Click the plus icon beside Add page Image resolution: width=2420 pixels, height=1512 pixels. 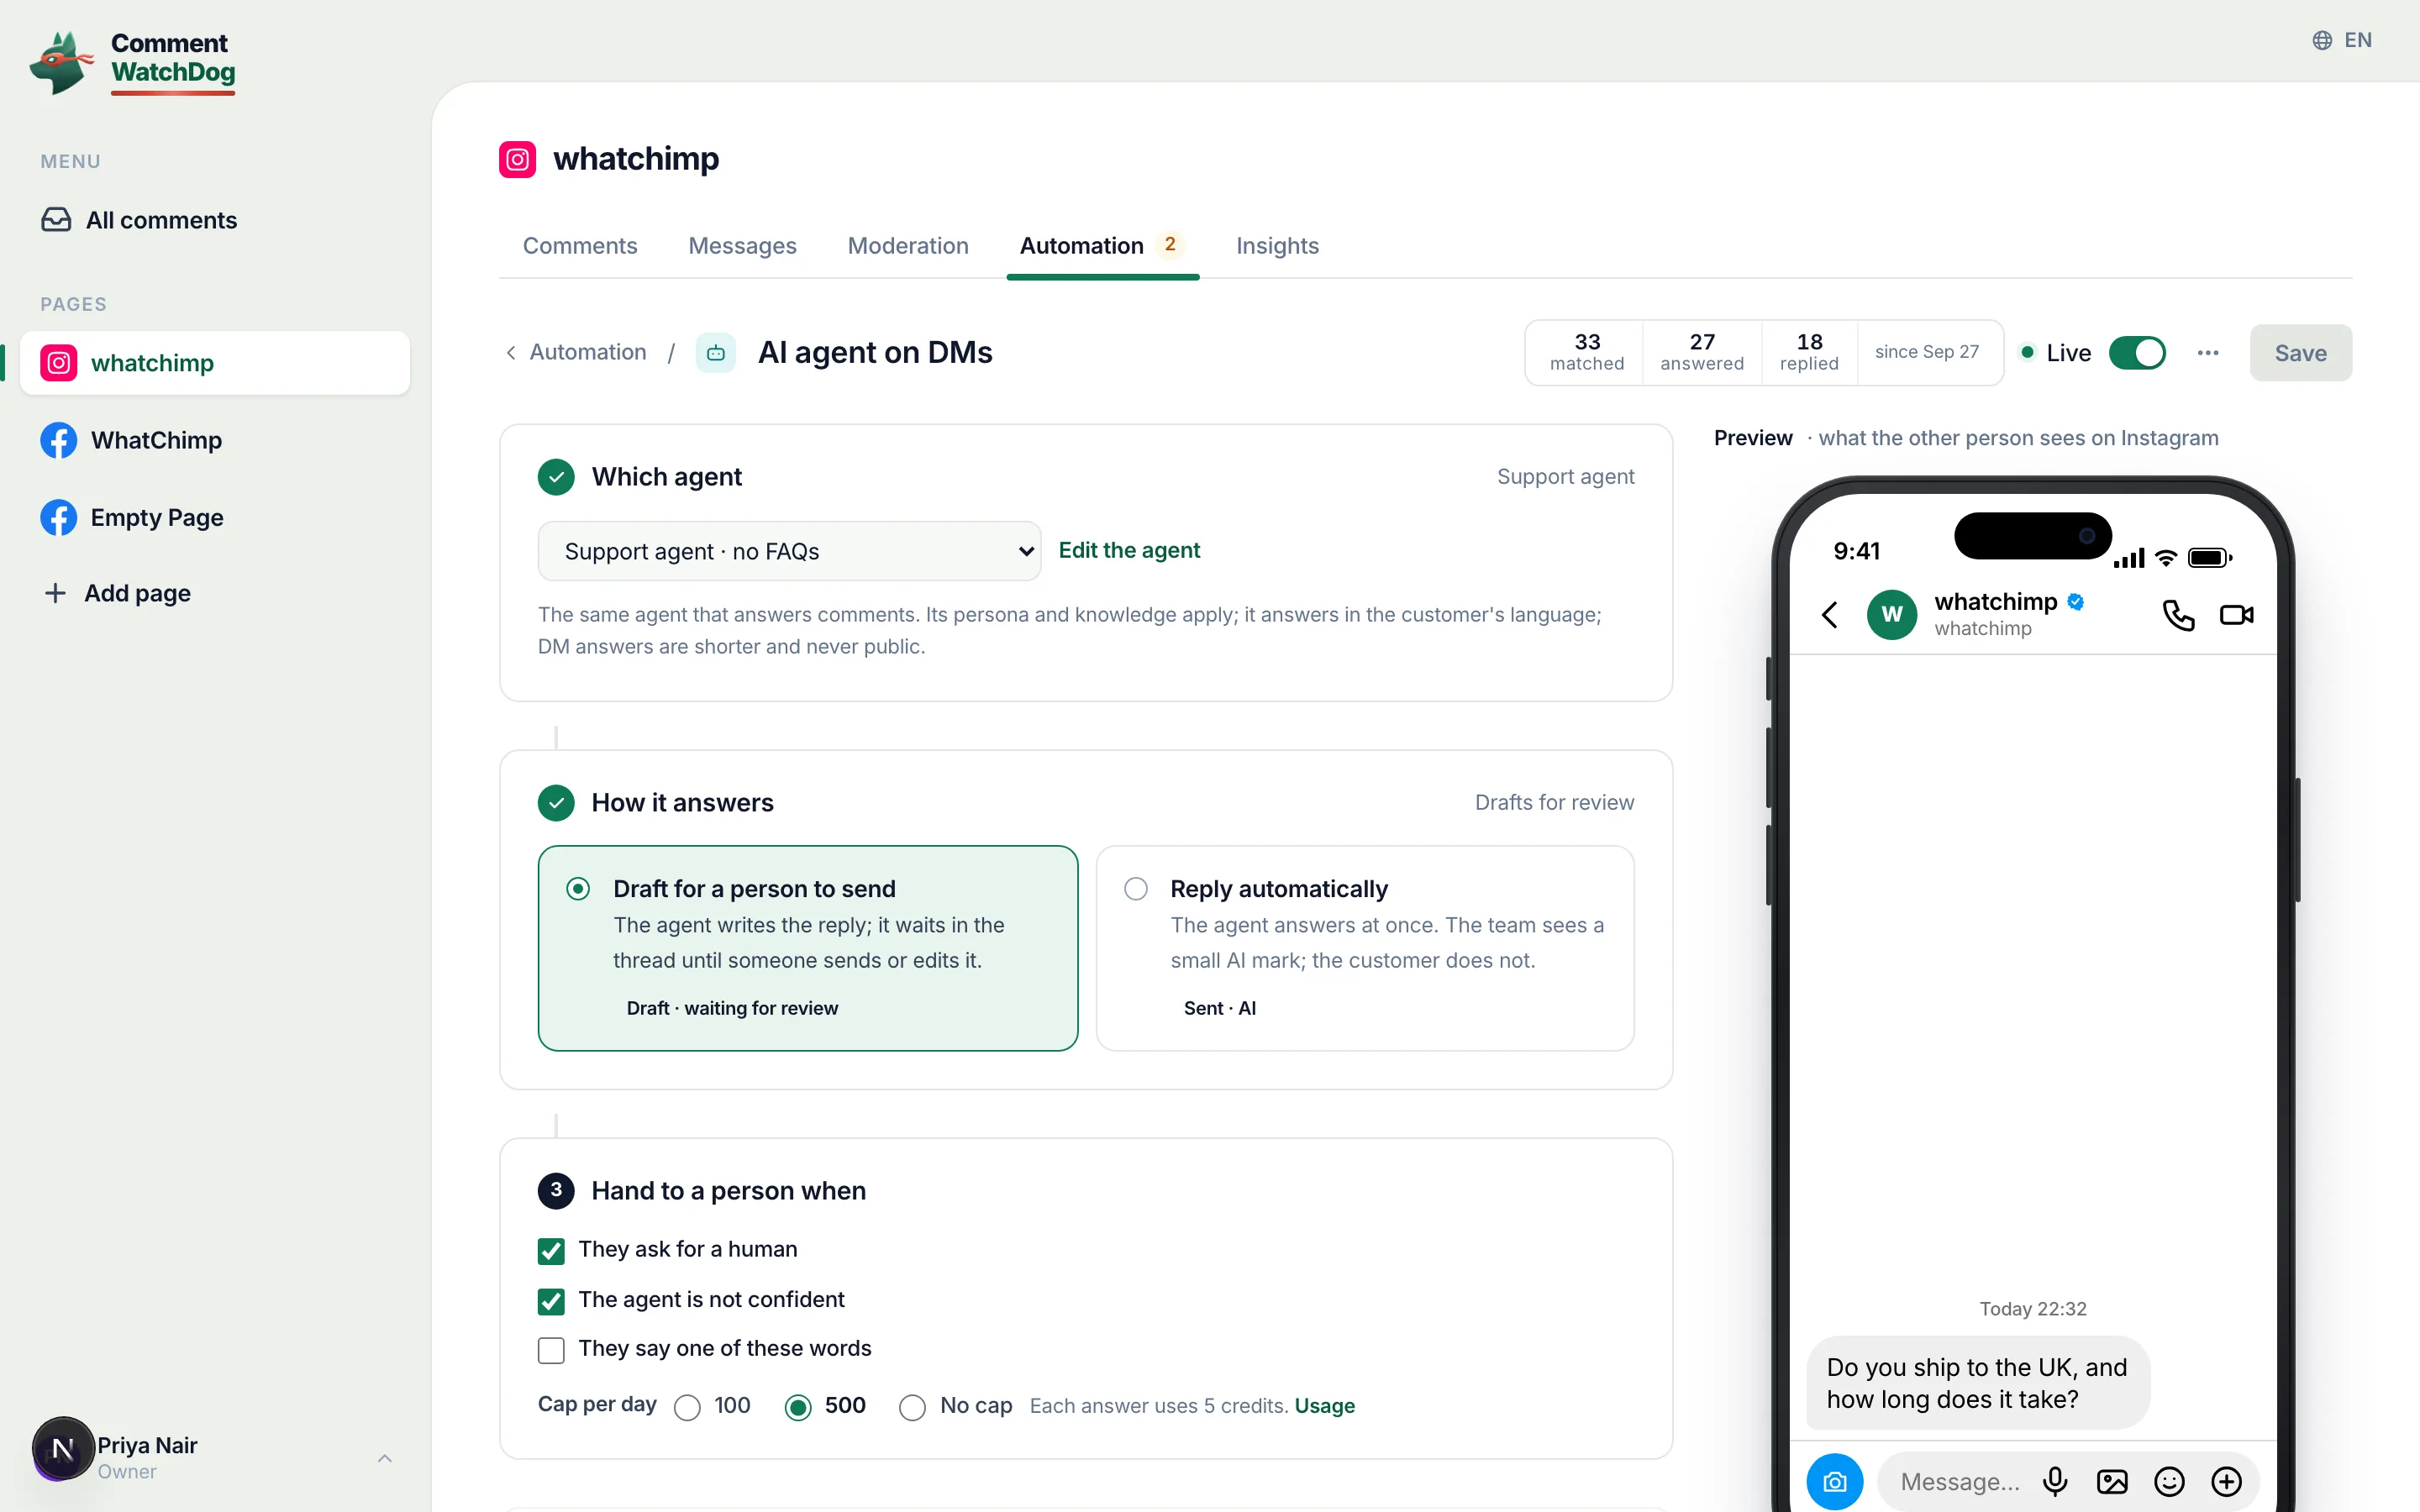(56, 593)
